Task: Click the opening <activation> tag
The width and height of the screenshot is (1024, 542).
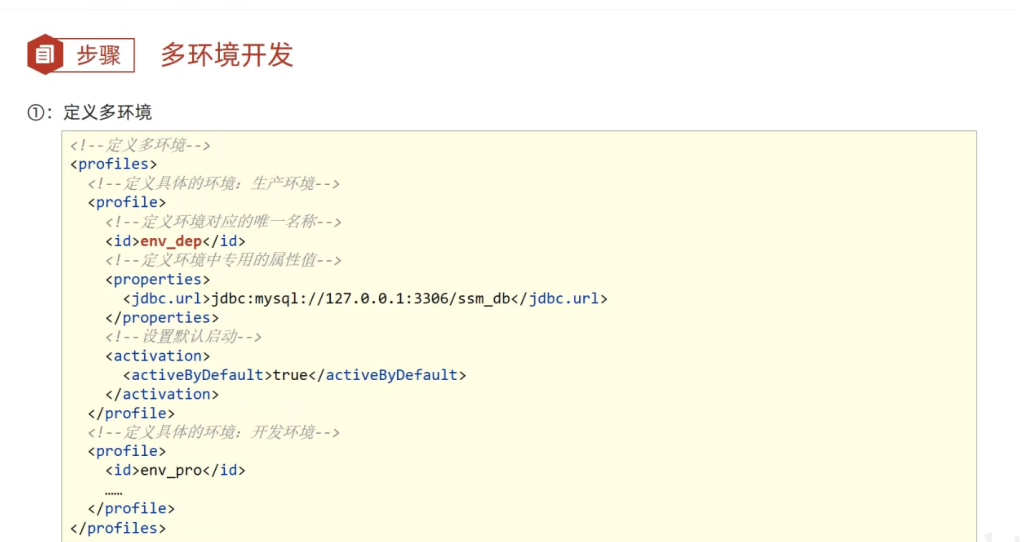Action: [x=158, y=356]
